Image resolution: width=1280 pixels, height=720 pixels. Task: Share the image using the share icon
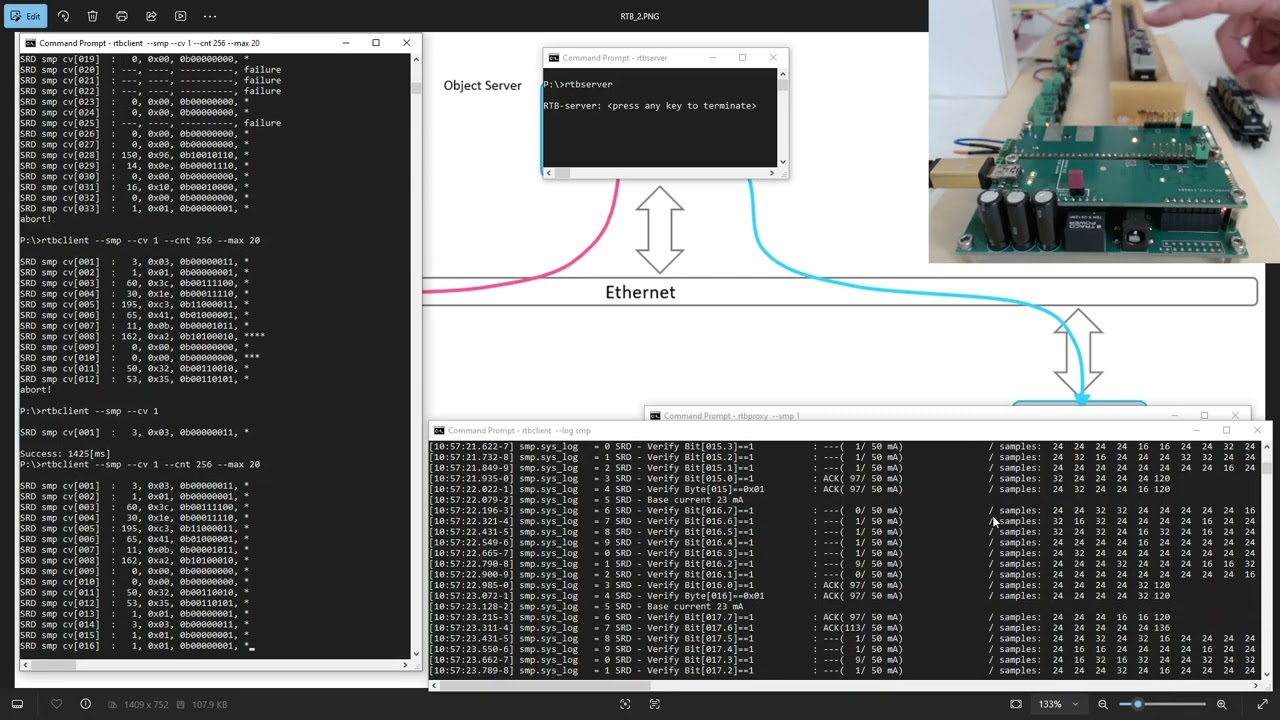[151, 16]
